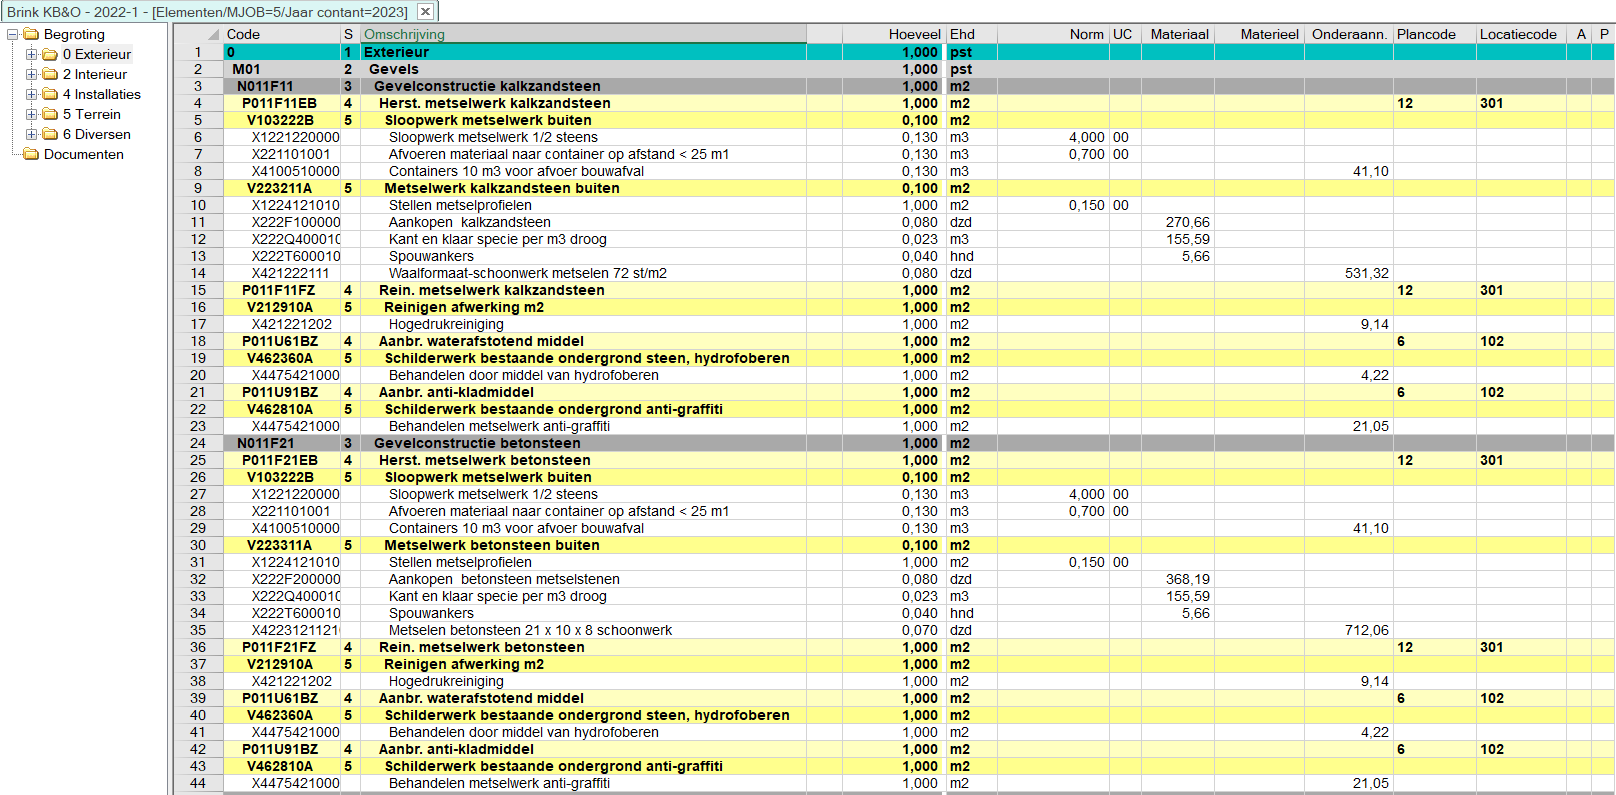The image size is (1616, 795).
Task: Select the 2 Interieur tree item
Action: click(x=95, y=74)
